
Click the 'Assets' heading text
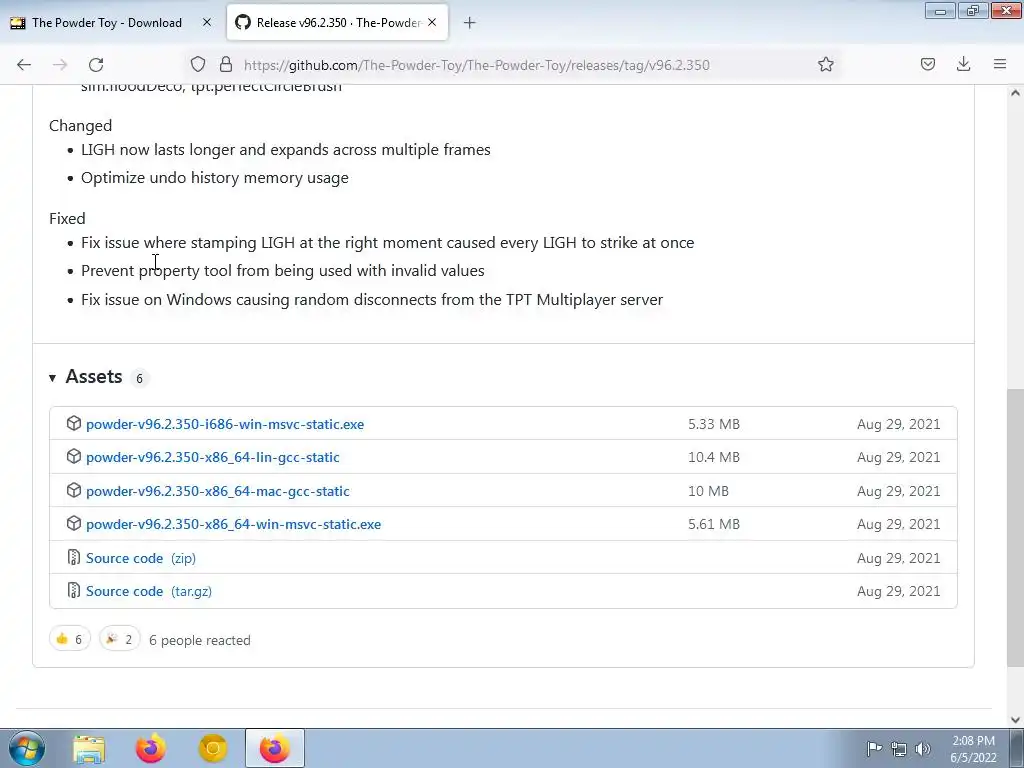pyautogui.click(x=93, y=377)
